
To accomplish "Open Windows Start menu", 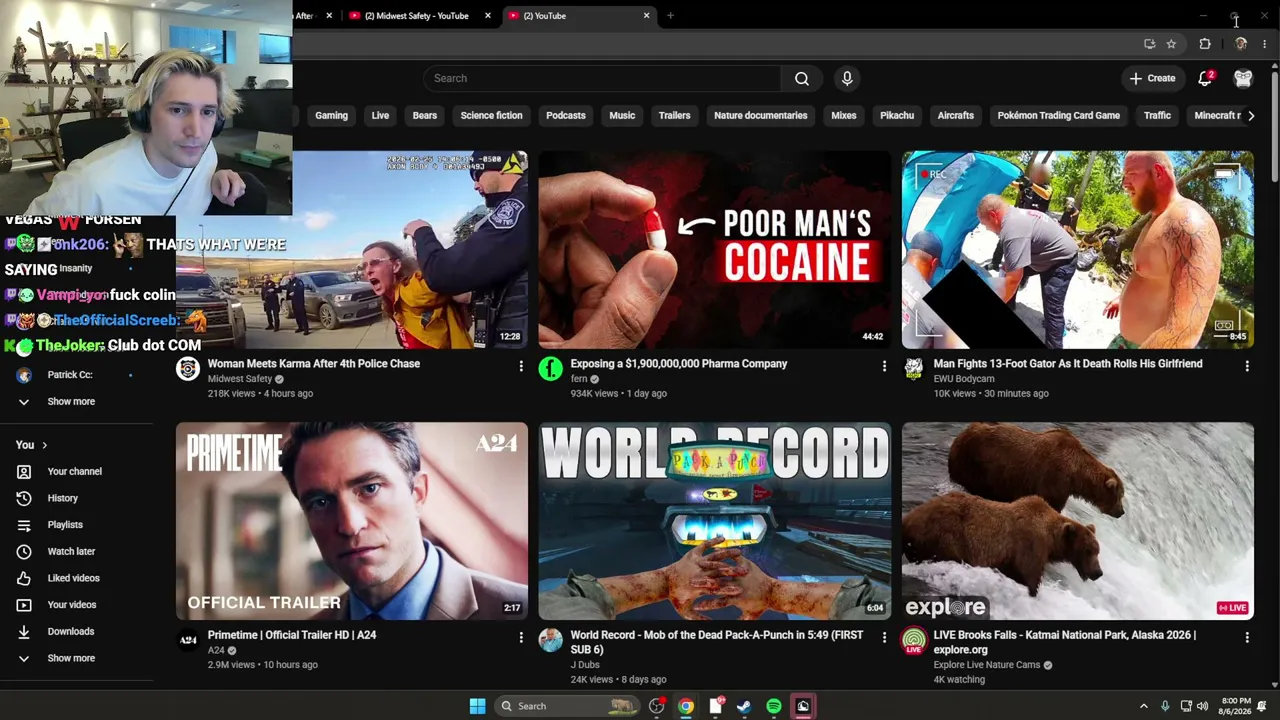I will coord(477,706).
